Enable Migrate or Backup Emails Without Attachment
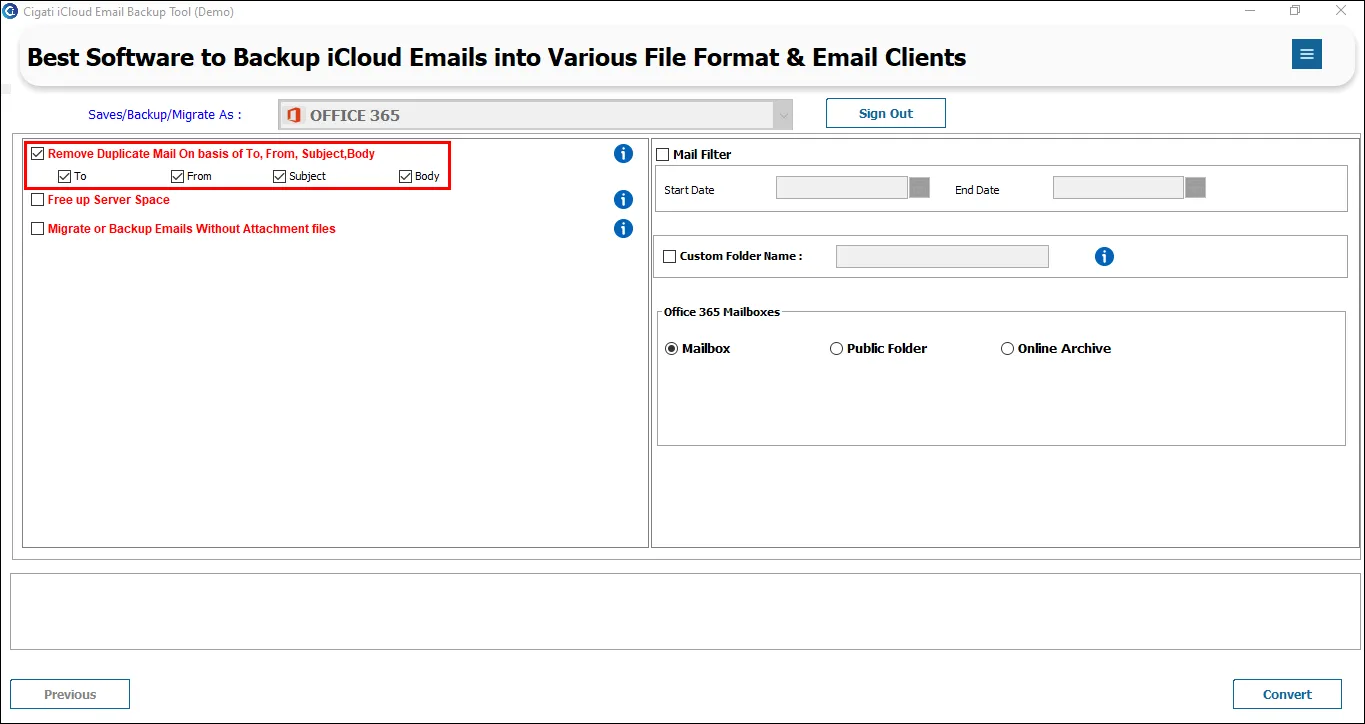This screenshot has height=724, width=1365. [x=38, y=229]
